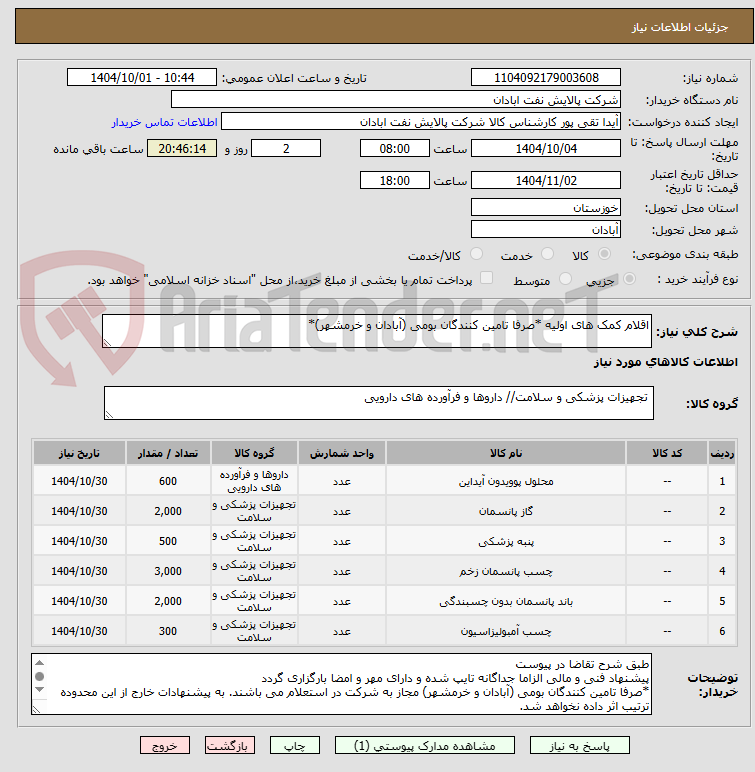Click the کد کالا column header
The image size is (755, 772).
[x=667, y=453]
